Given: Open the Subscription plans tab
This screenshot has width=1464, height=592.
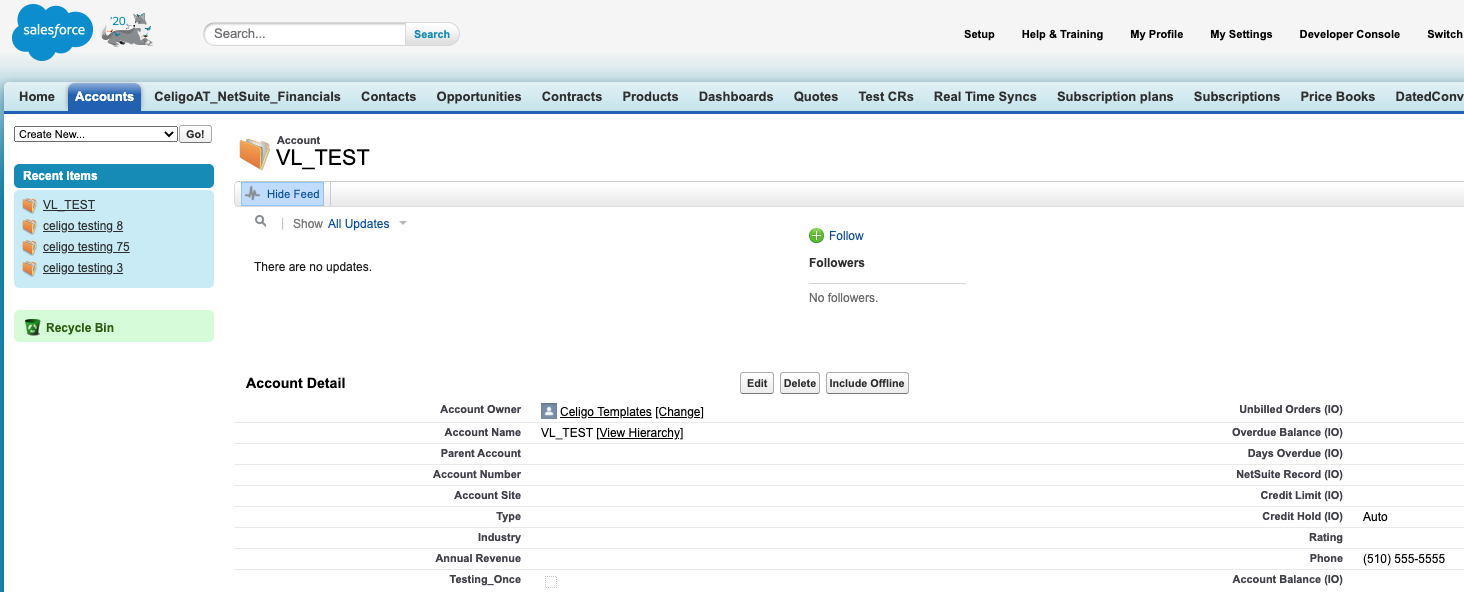Looking at the screenshot, I should point(1115,97).
